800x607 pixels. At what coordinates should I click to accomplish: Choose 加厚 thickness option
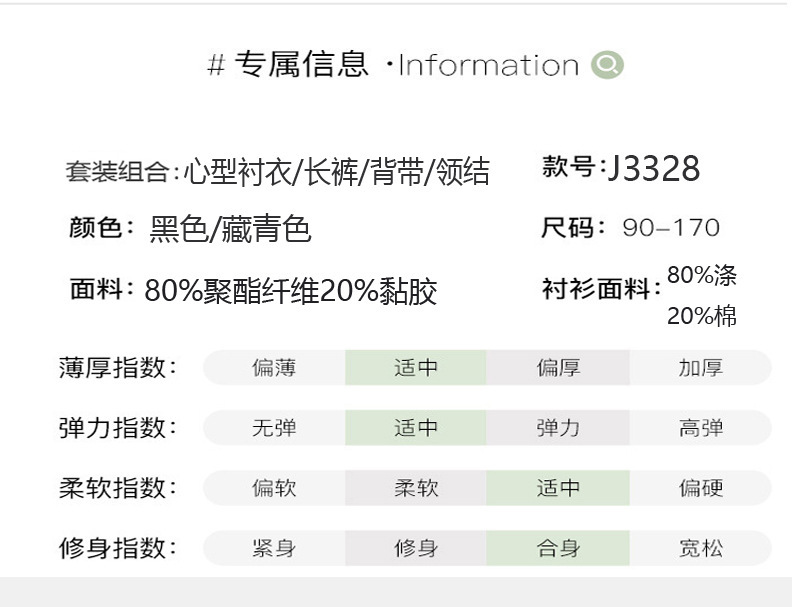(x=700, y=368)
